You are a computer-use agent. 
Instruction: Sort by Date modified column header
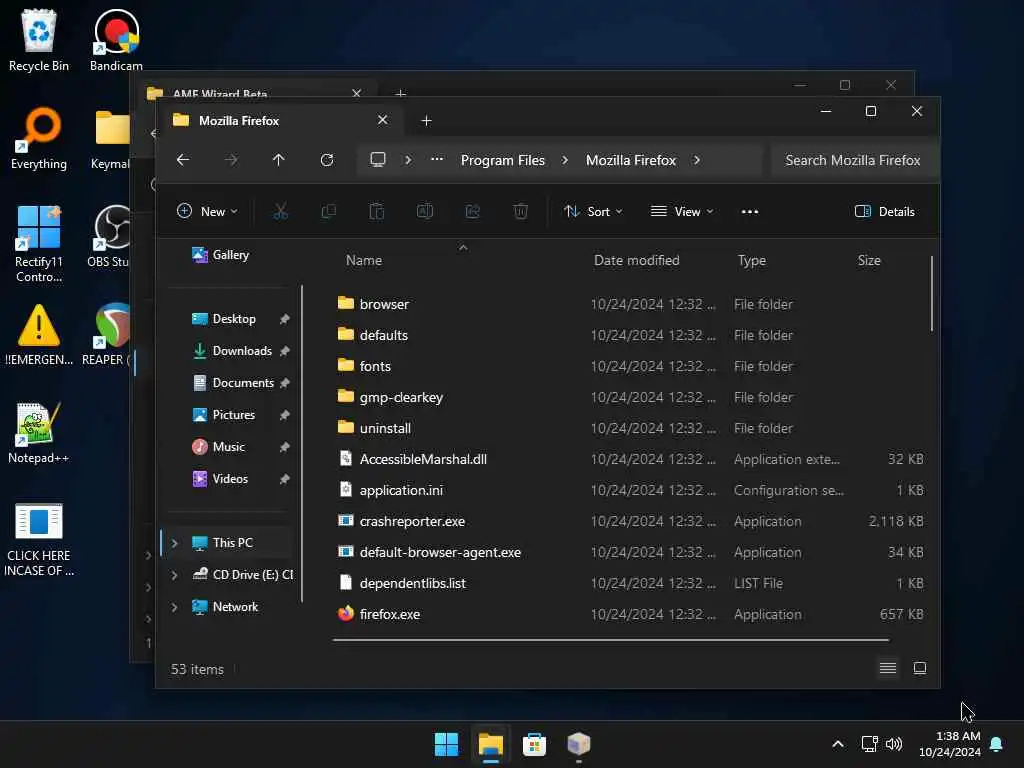coord(637,260)
